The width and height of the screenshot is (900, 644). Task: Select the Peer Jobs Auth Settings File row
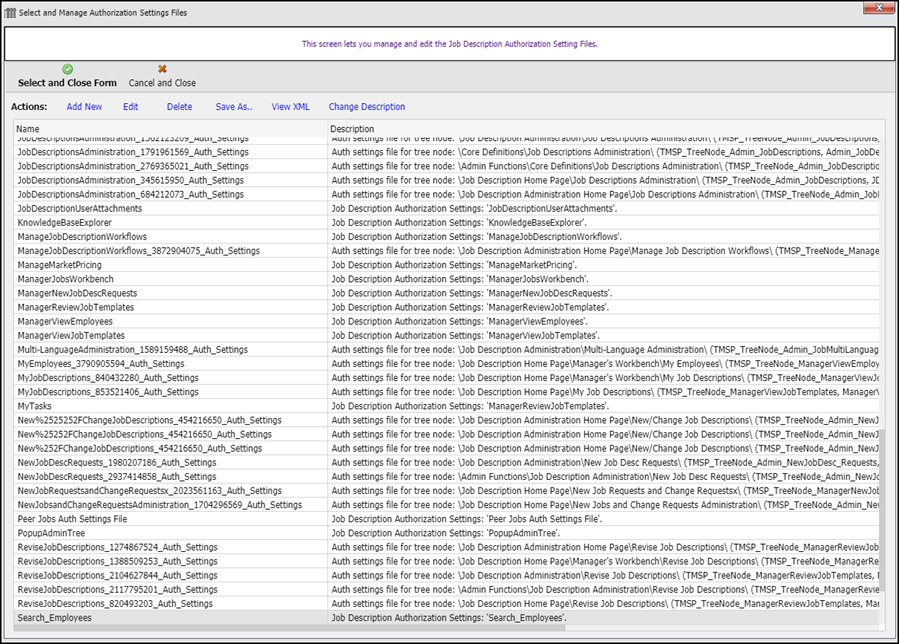(x=447, y=519)
